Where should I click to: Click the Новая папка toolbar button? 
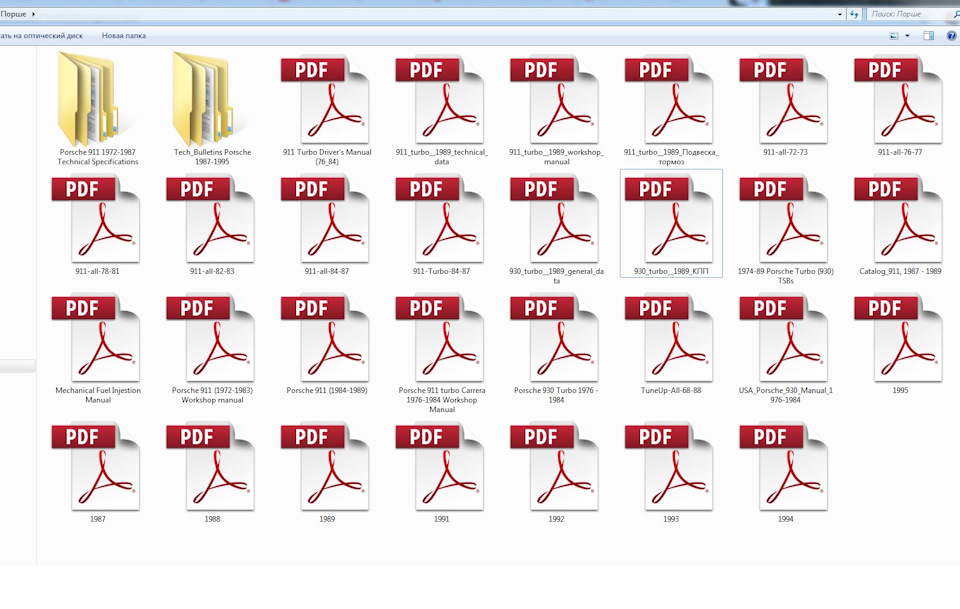pyautogui.click(x=124, y=35)
